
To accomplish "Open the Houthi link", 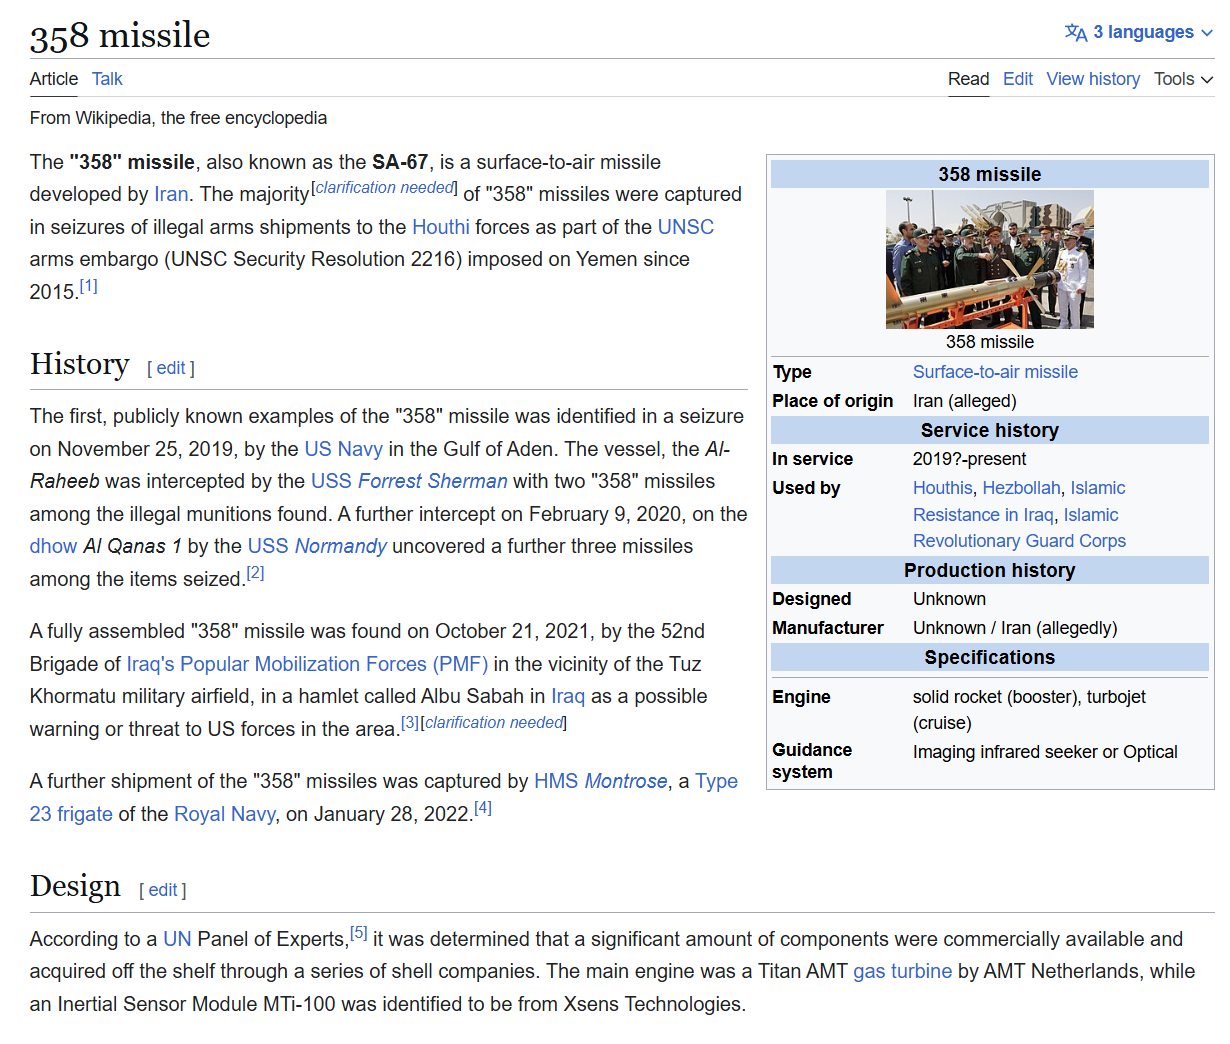I will tap(441, 227).
